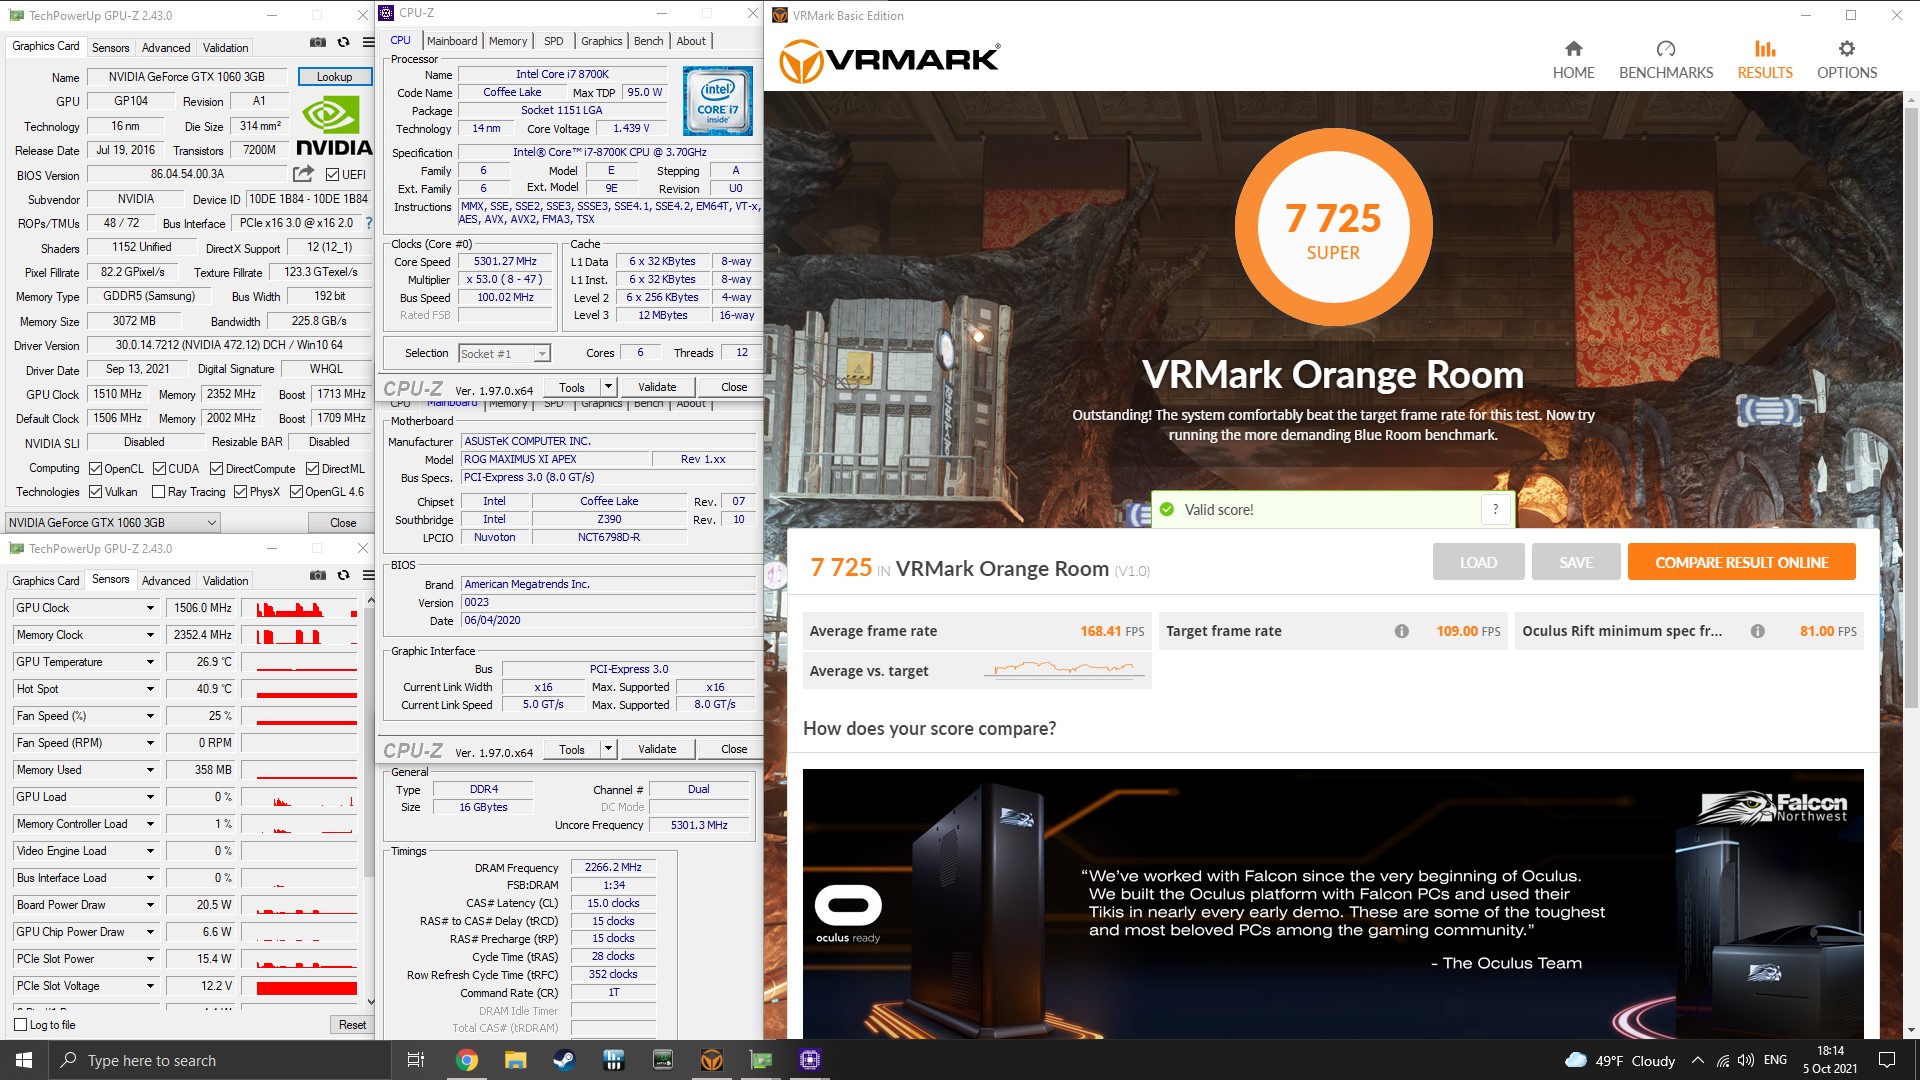Toggle the UEFI checkbox

(x=332, y=174)
